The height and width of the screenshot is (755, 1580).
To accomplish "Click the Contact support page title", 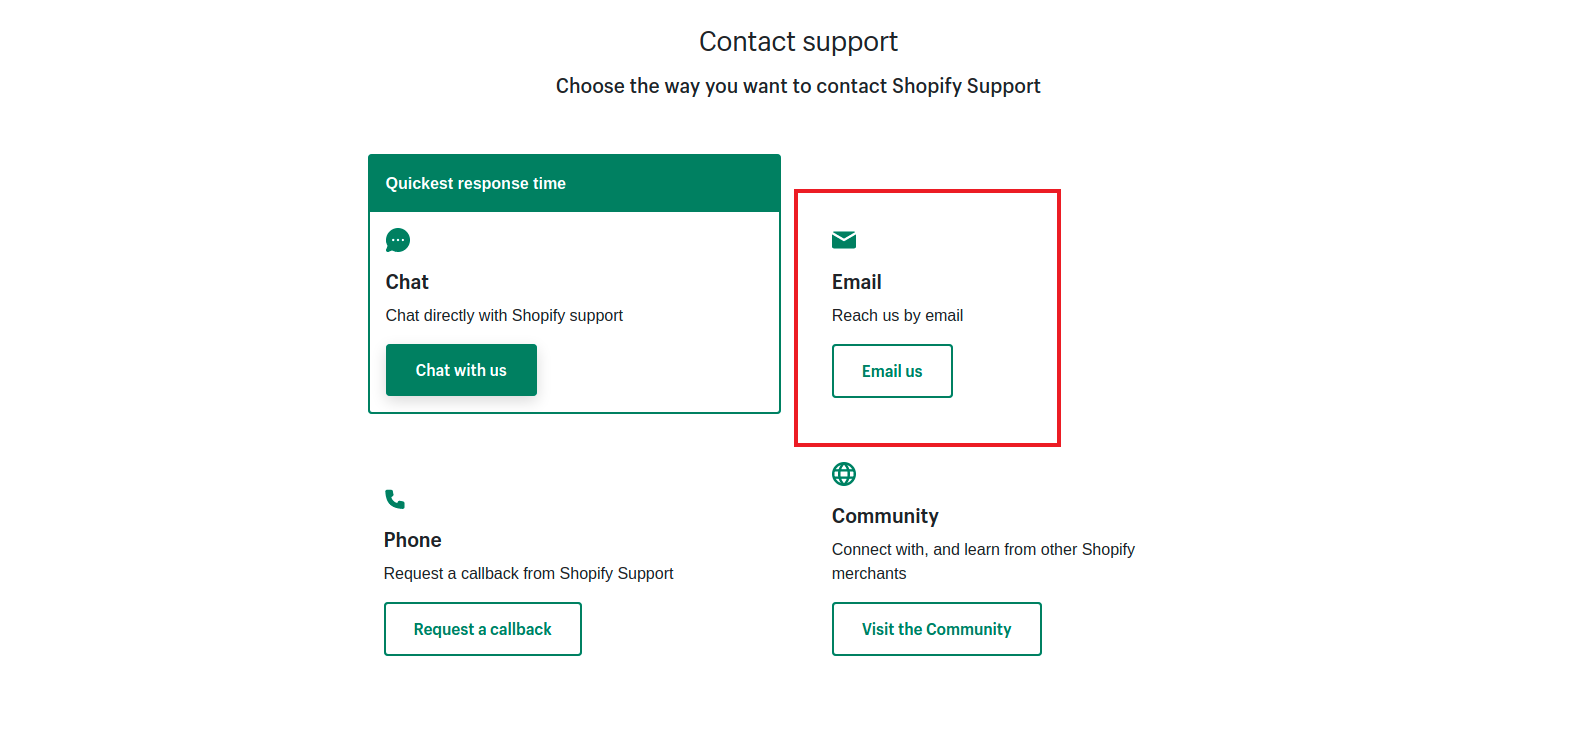I will 798,41.
